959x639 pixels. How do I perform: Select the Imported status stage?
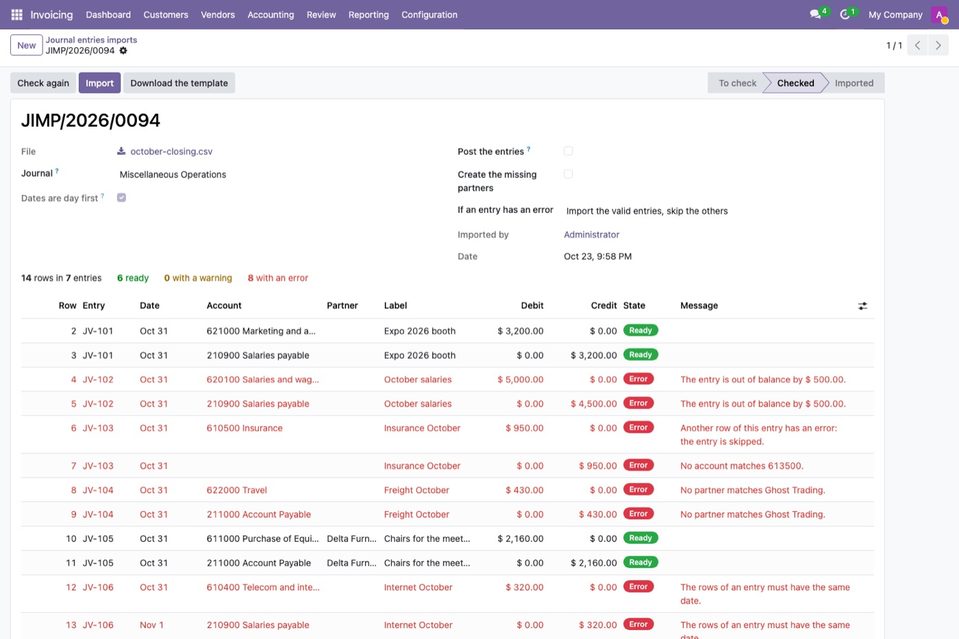854,83
